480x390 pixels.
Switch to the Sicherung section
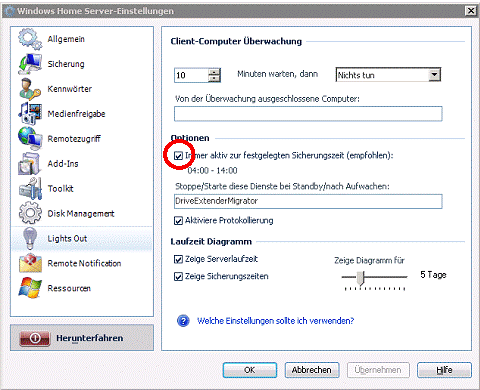pos(82,64)
